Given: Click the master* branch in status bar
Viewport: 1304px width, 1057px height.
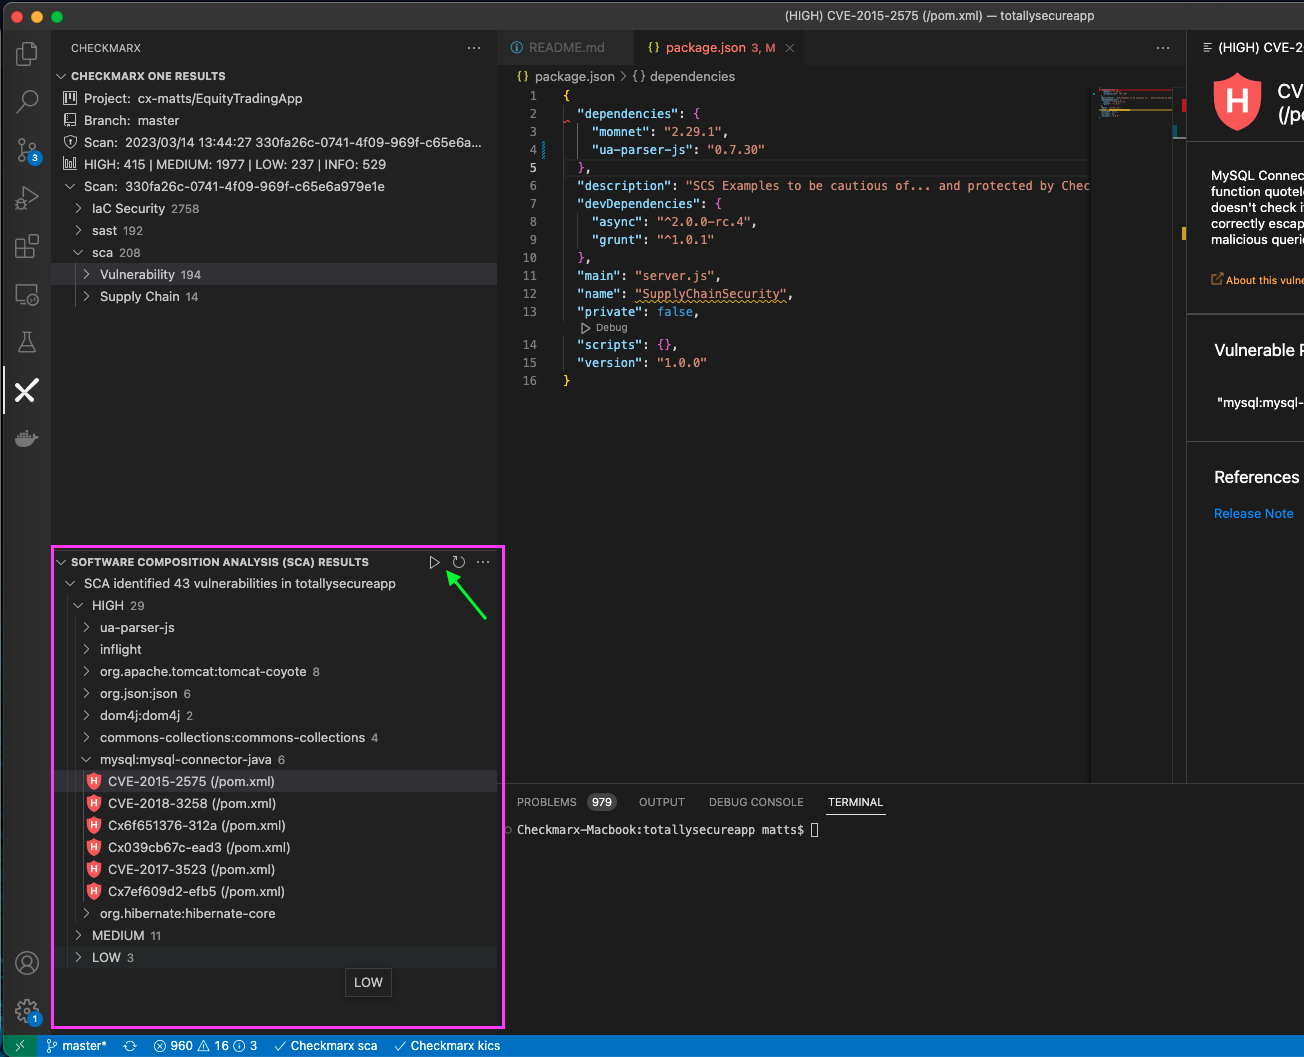Looking at the screenshot, I should (76, 1046).
